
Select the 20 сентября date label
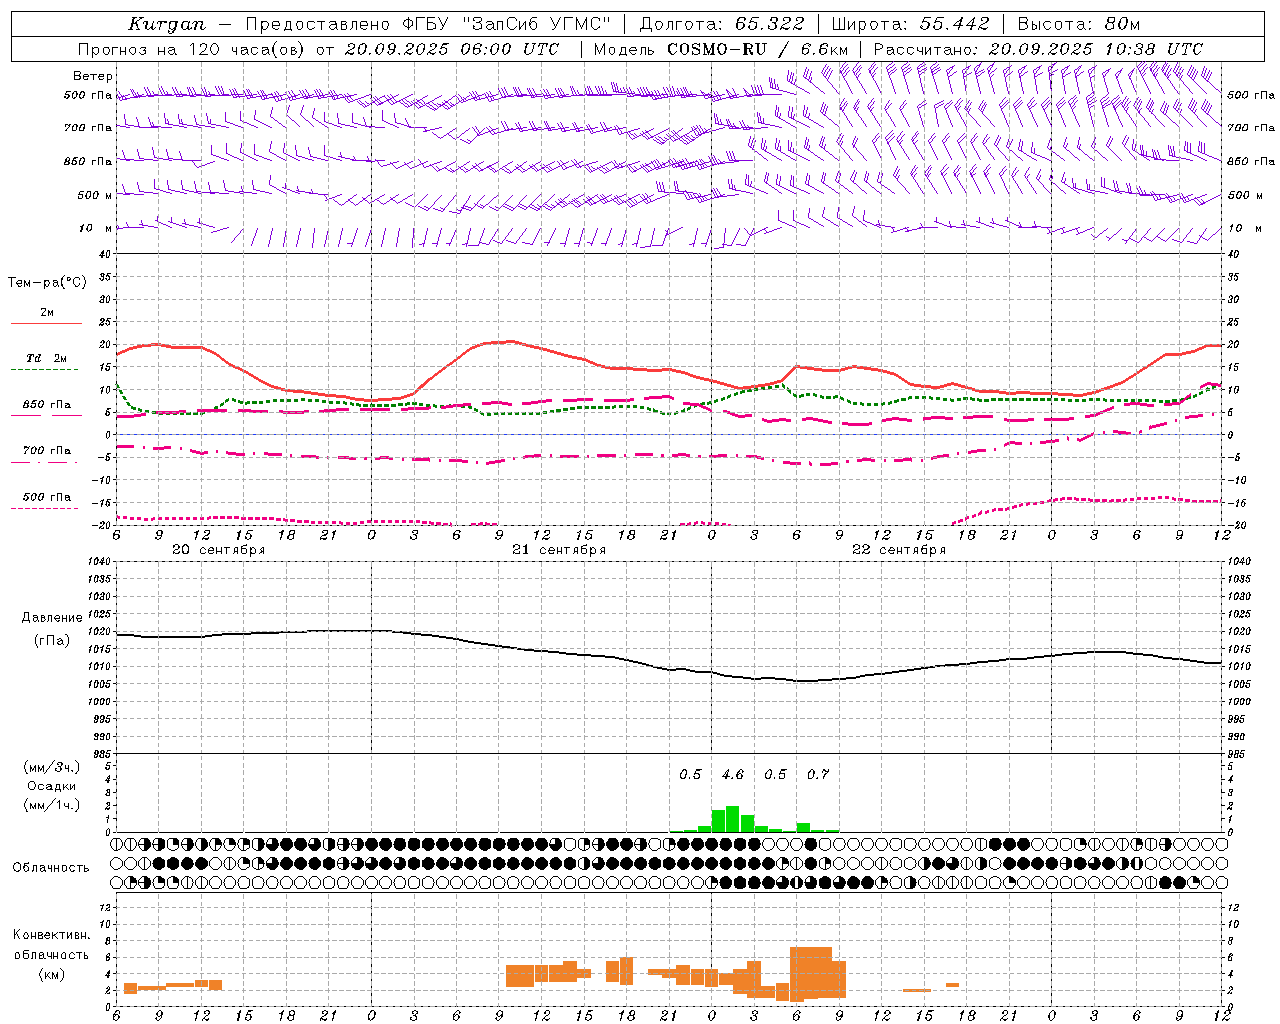218,550
